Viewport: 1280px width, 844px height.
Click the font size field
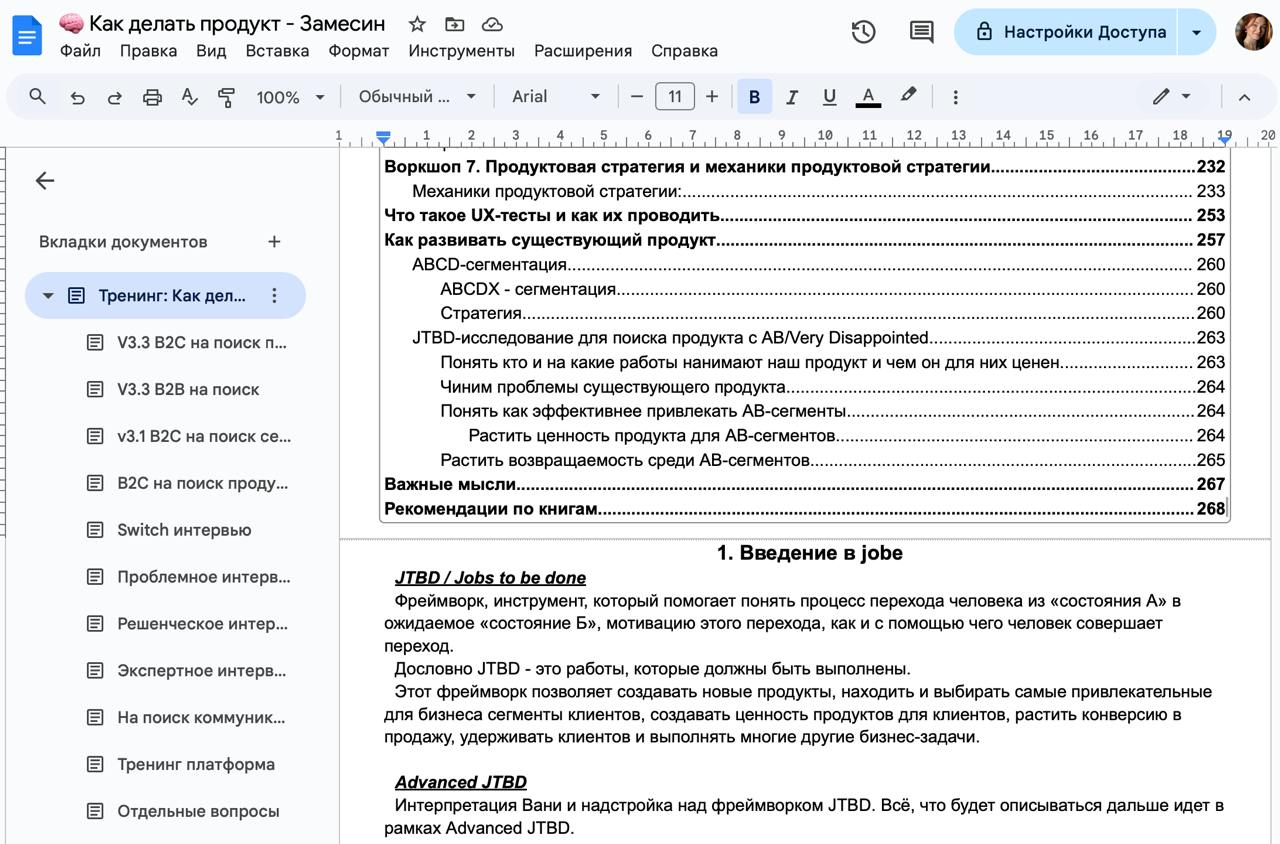click(675, 97)
